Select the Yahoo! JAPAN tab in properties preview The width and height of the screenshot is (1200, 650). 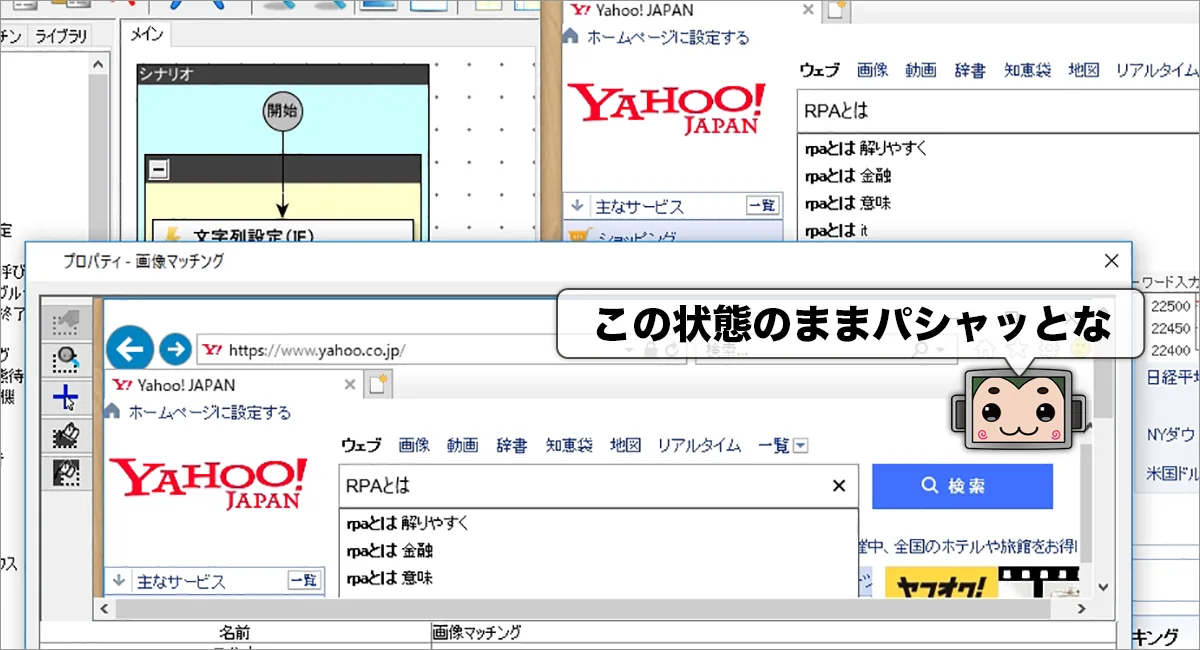point(232,385)
